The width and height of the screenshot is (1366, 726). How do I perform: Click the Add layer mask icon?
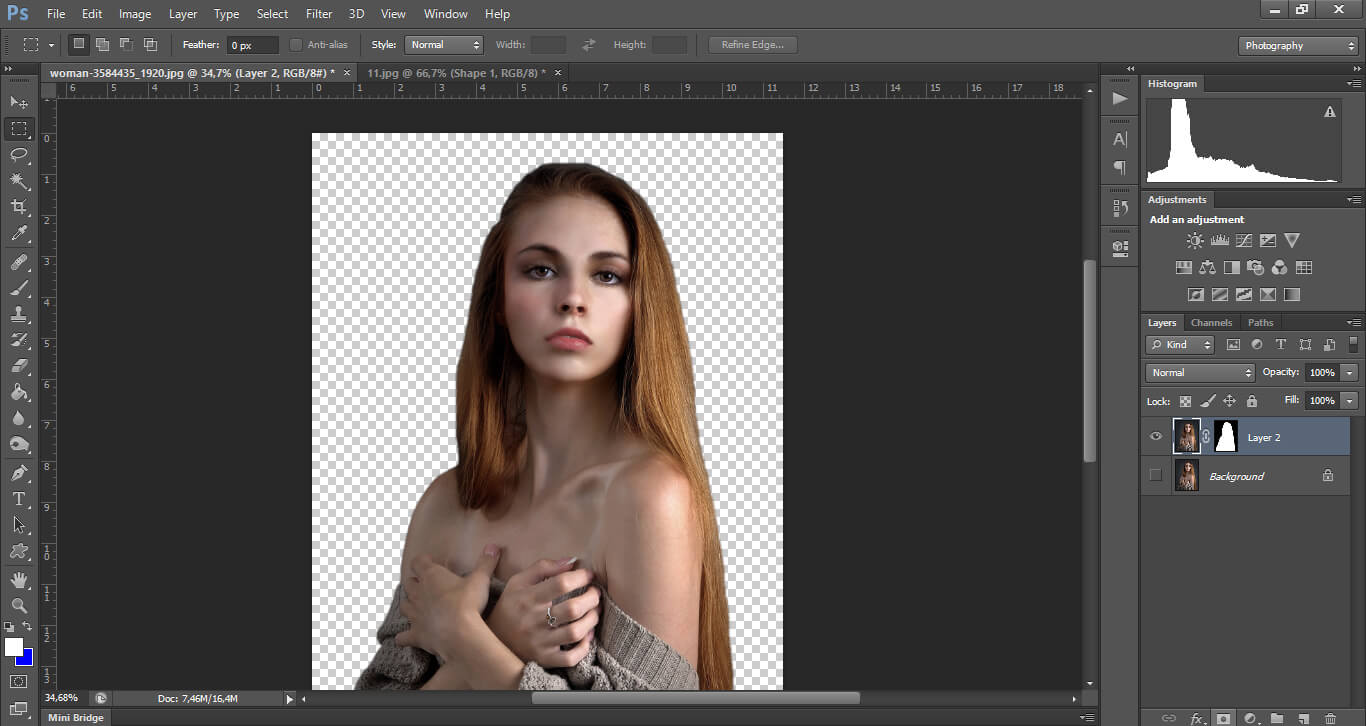pos(1223,718)
